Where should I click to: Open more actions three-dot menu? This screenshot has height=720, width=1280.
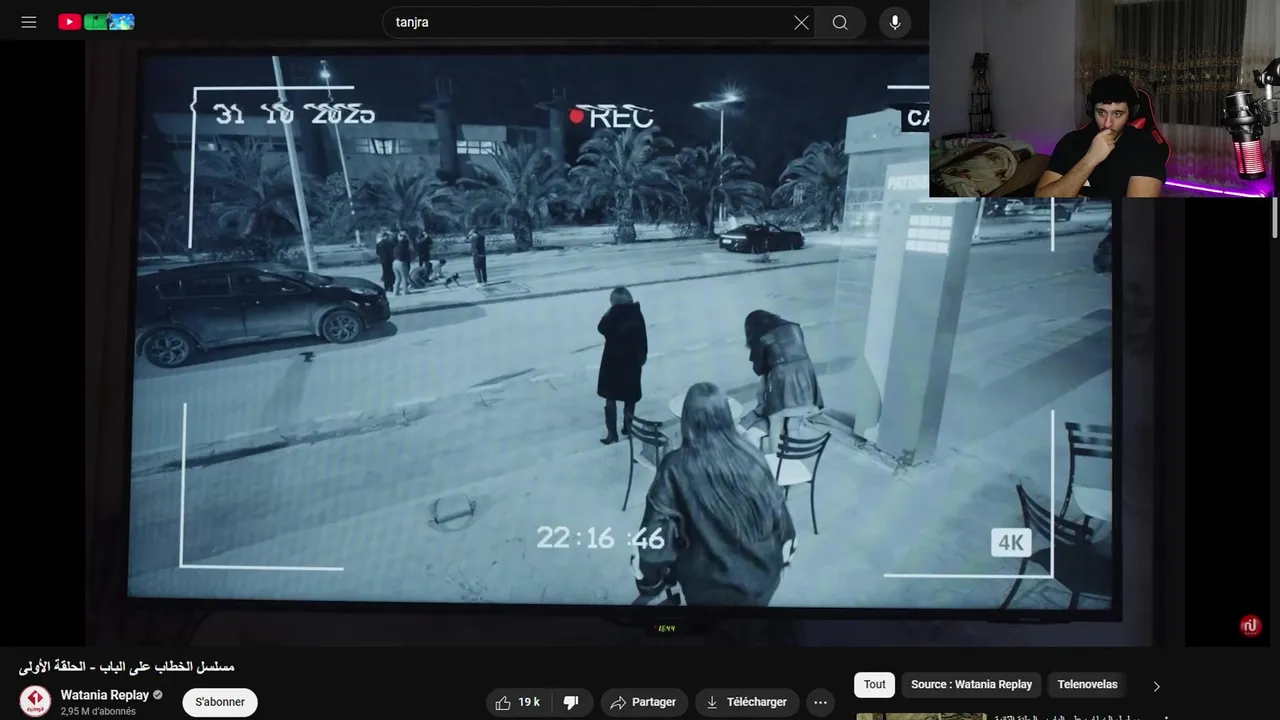820,702
